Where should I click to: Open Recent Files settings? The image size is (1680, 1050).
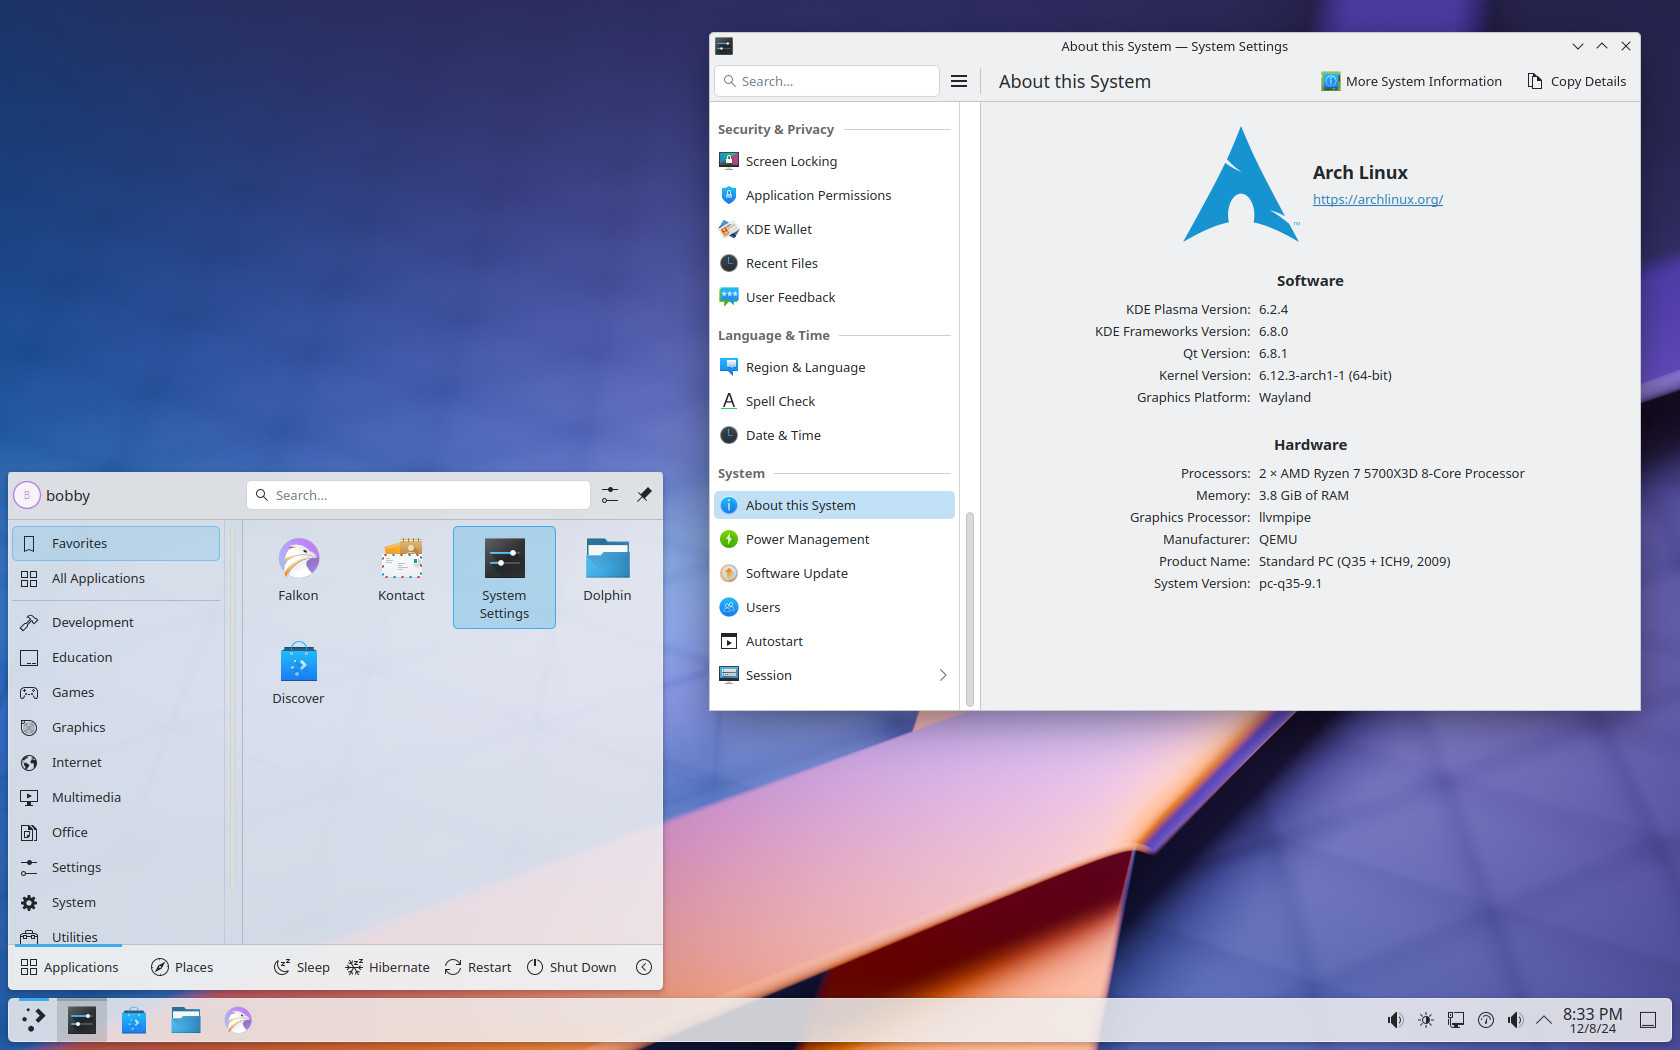tap(834, 263)
